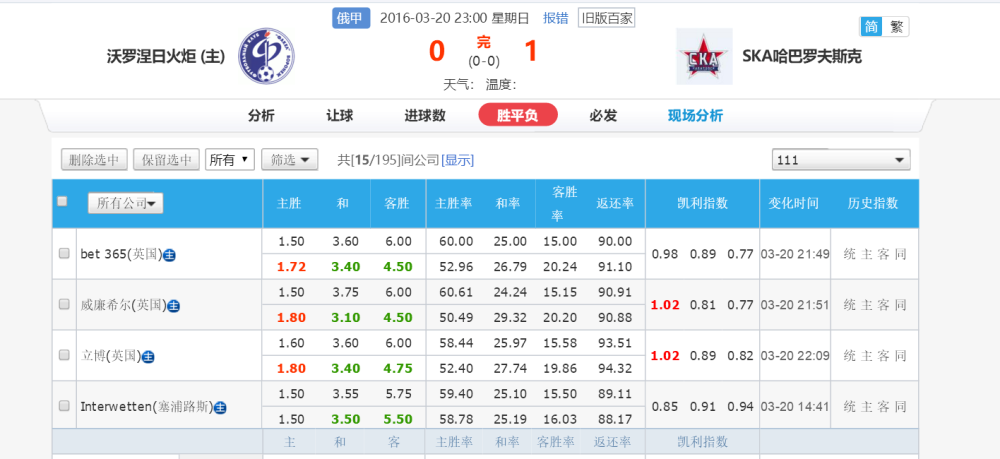Screen dimensions: 1000x459
Task: Check the bet 365 row checkbox
Action: pos(64,253)
